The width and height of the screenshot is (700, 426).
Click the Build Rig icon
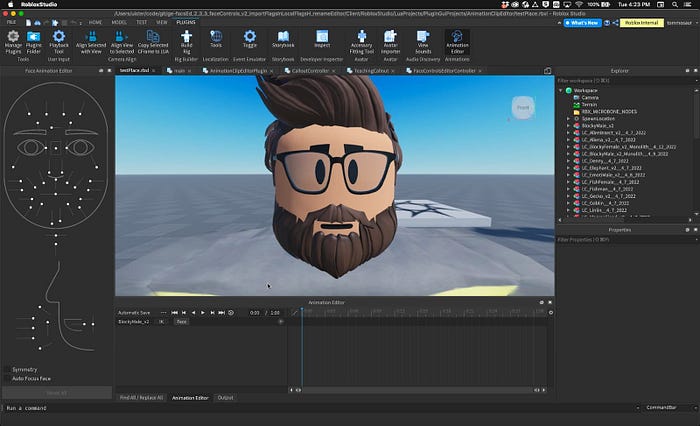(186, 38)
